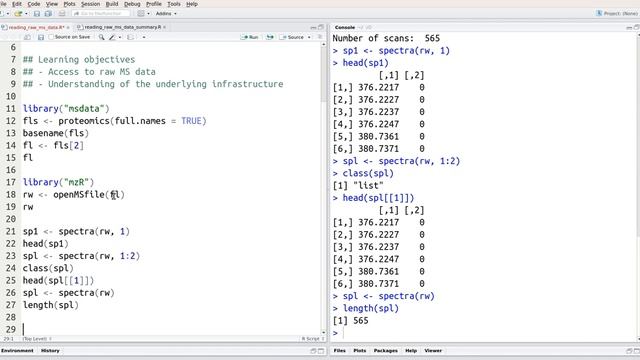
Task: Open the Files tab
Action: [340, 351]
